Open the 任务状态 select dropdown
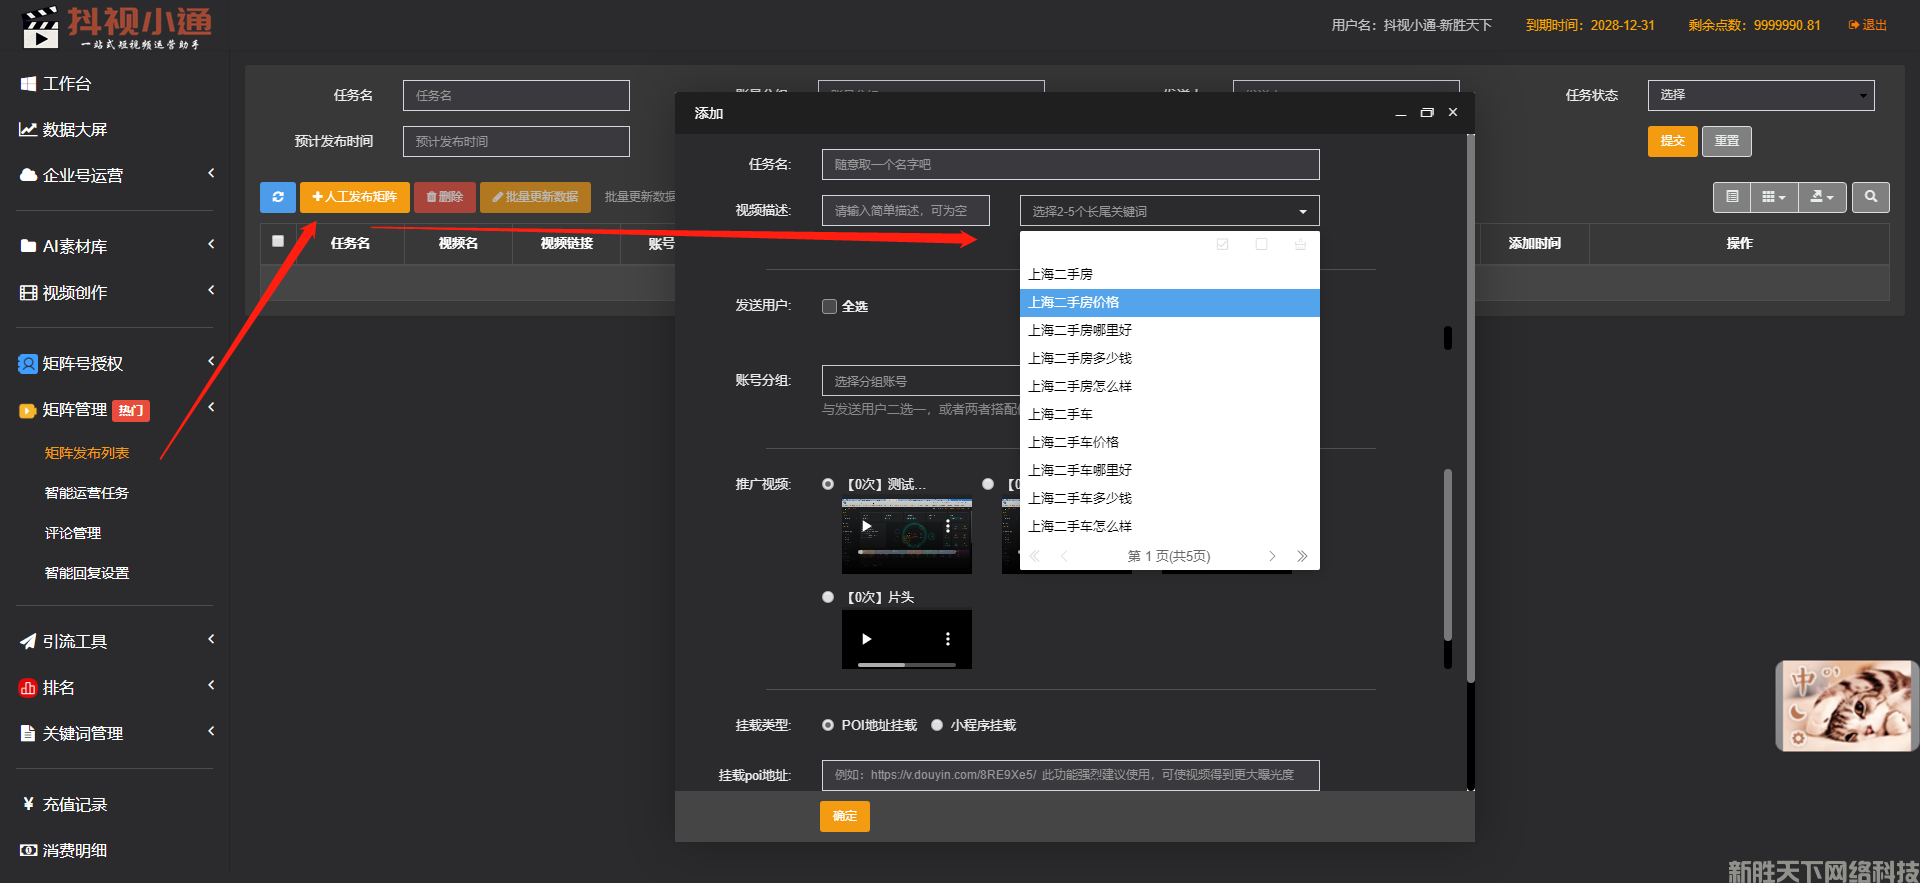 (x=1760, y=95)
